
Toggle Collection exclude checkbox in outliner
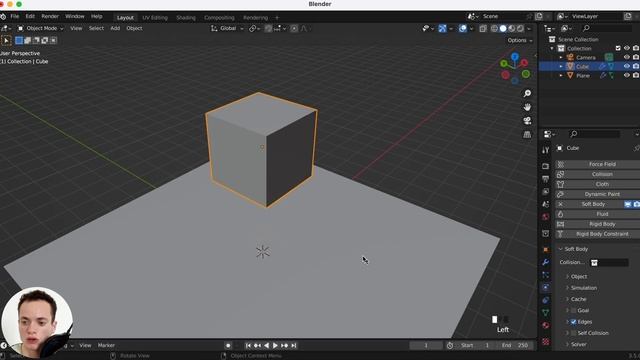coord(618,48)
